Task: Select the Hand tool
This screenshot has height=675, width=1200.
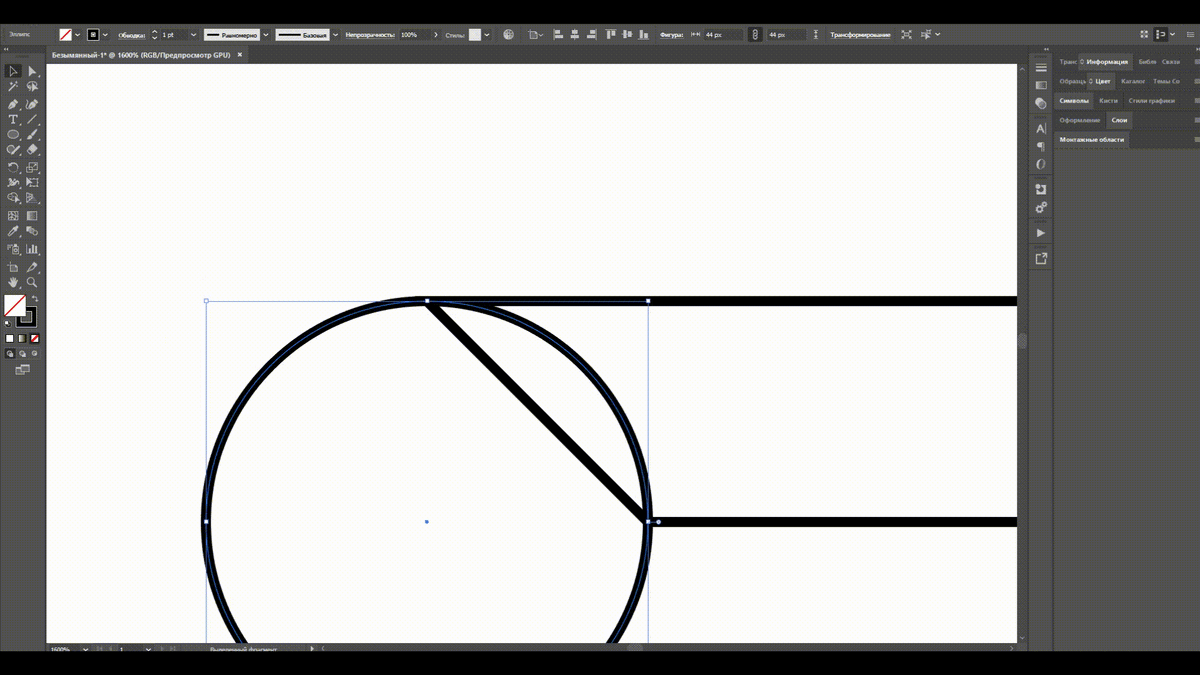Action: pyautogui.click(x=13, y=283)
